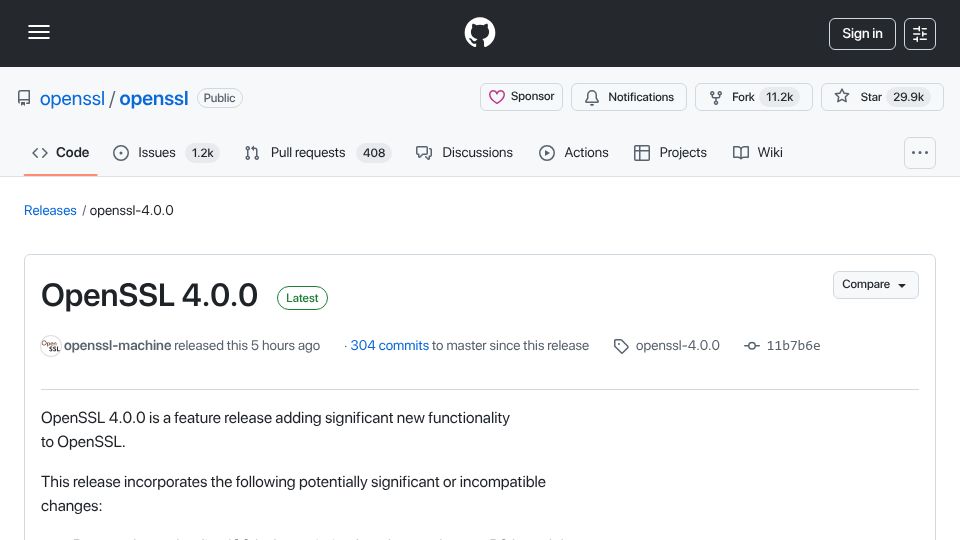Viewport: 960px width, 540px height.
Task: Click the Issues count 1.2k
Action: (x=202, y=152)
